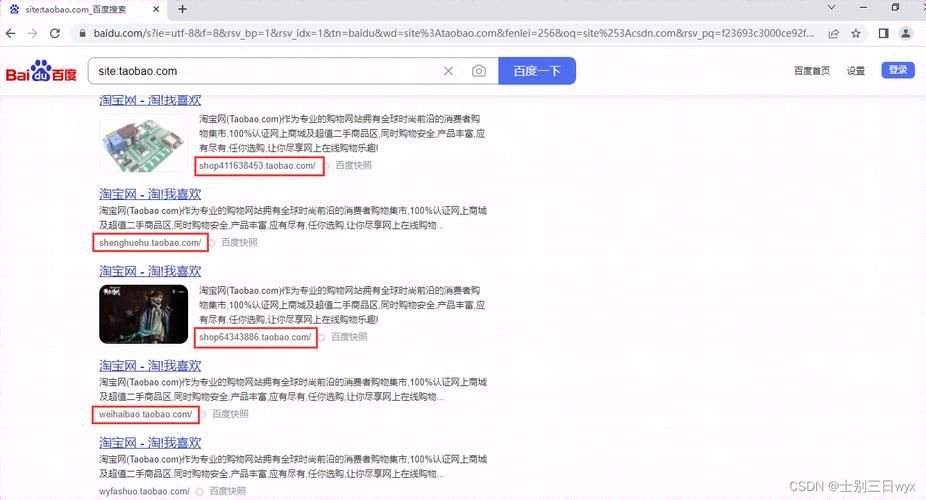Click the Baidu logo
Image resolution: width=926 pixels, height=500 pixels.
point(41,72)
